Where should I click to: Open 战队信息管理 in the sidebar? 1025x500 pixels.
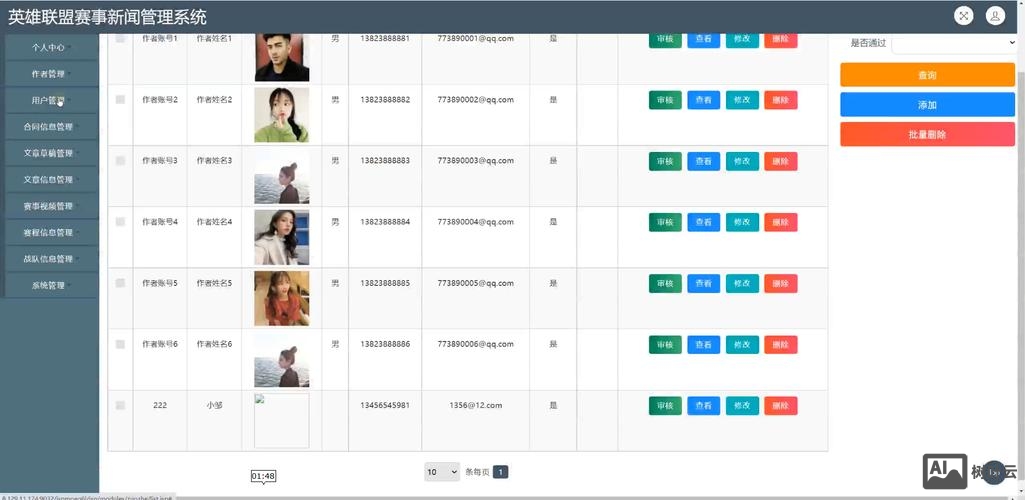click(x=50, y=259)
